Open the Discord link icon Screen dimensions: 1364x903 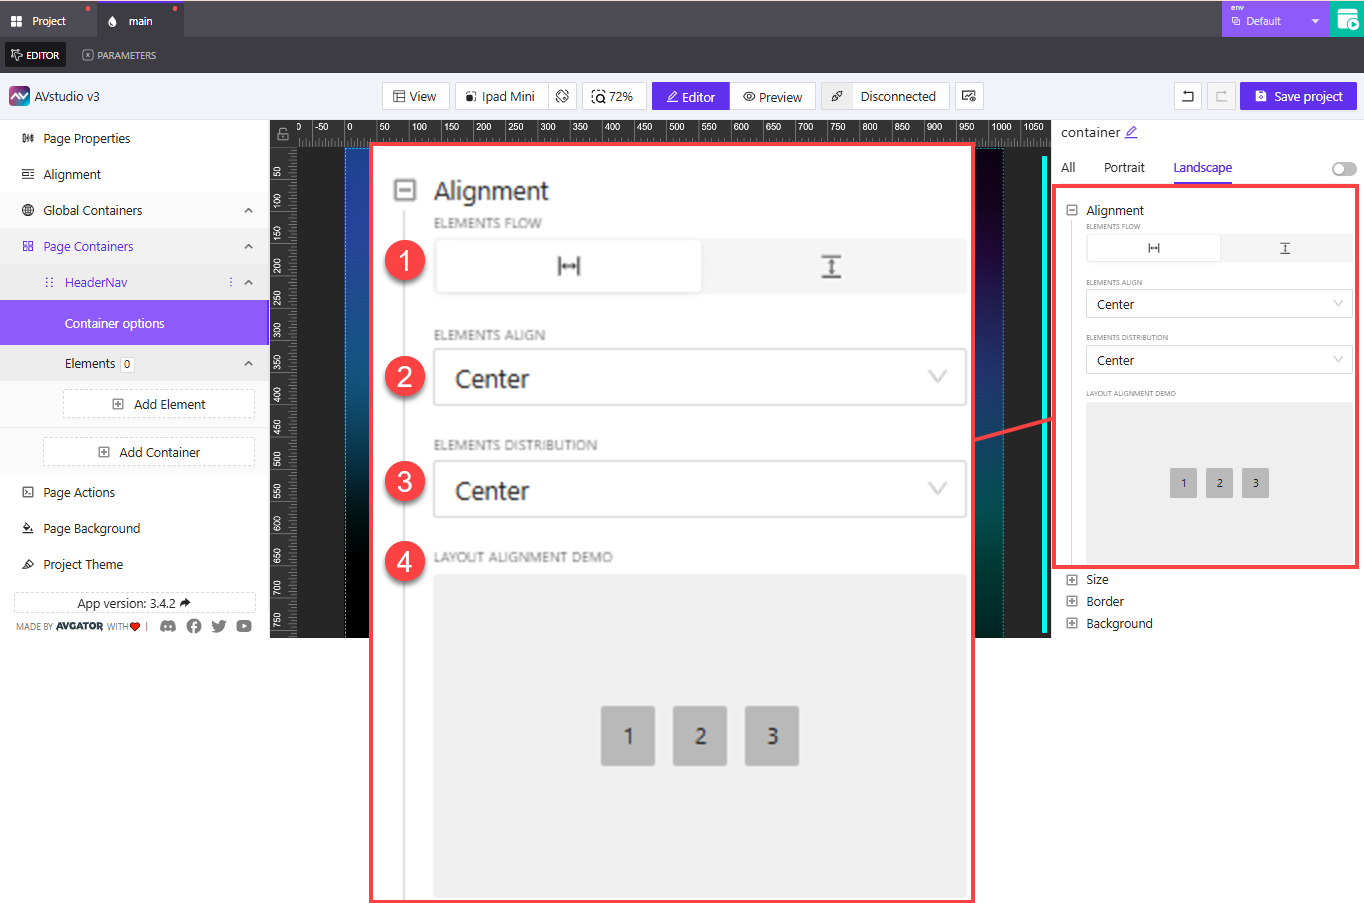(168, 626)
